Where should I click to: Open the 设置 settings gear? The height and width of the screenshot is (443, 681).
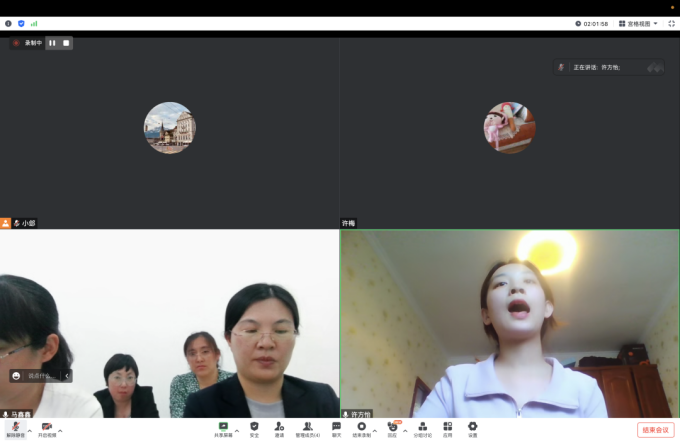click(x=473, y=428)
